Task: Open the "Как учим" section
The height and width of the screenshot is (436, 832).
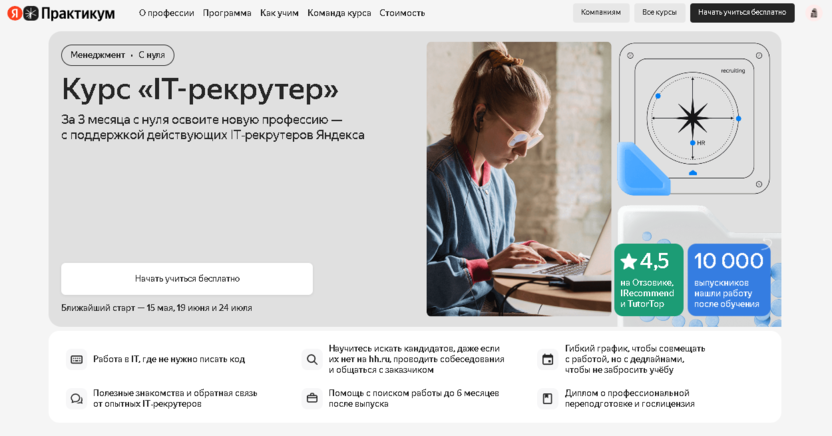Action: (279, 13)
